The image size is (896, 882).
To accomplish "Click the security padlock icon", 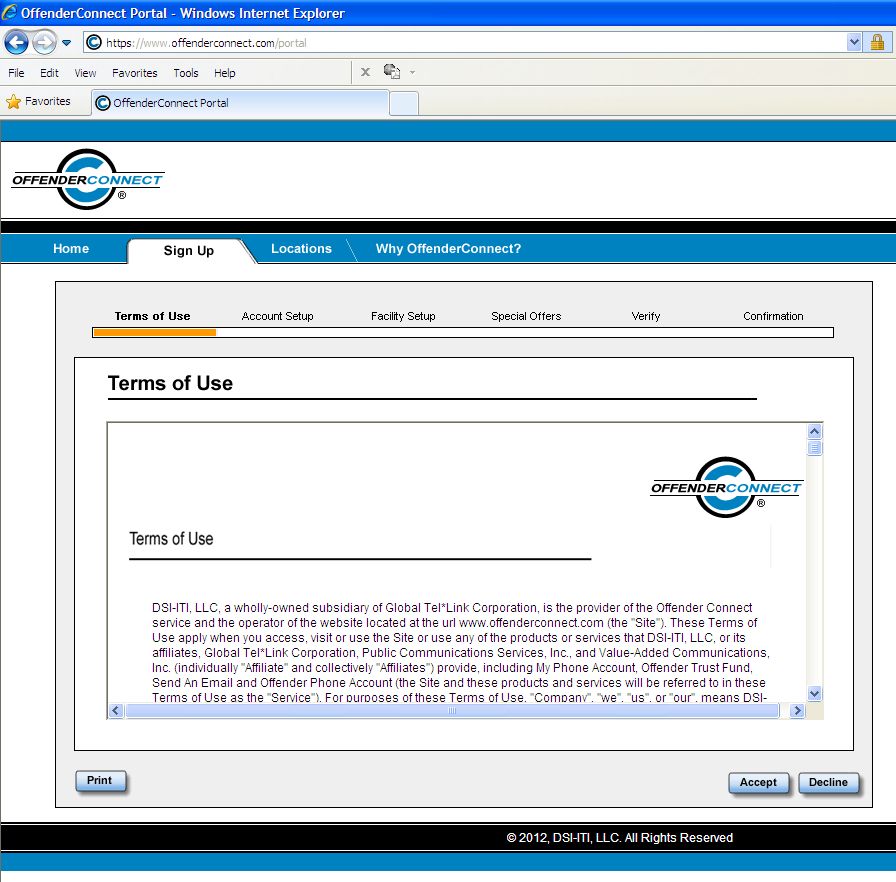I will 877,42.
